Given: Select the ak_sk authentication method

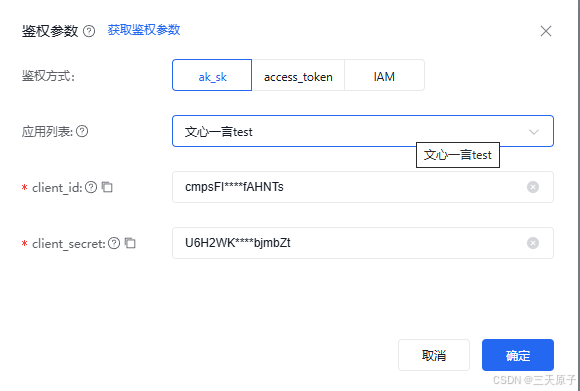Looking at the screenshot, I should pos(212,75).
